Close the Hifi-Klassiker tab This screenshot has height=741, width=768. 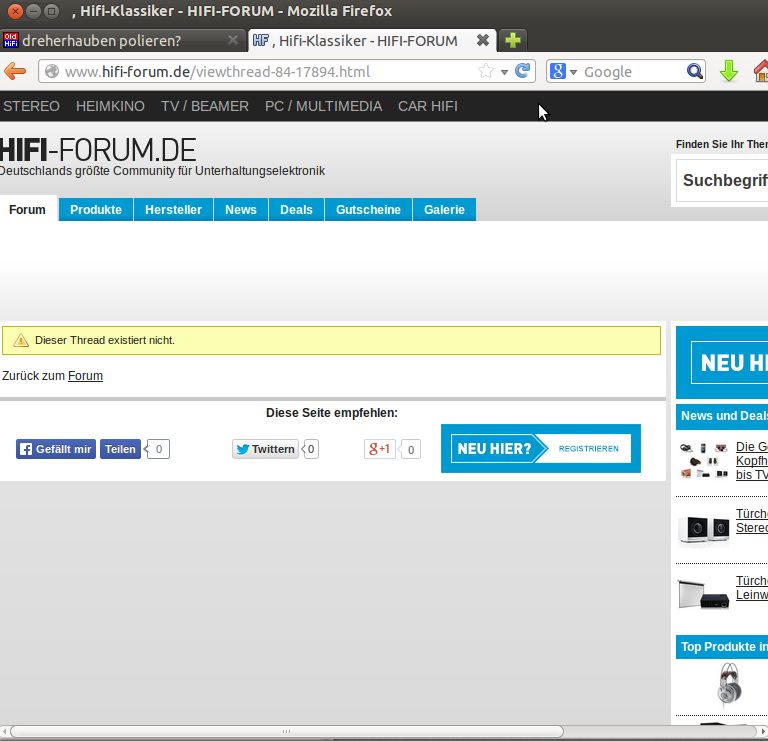pos(483,40)
